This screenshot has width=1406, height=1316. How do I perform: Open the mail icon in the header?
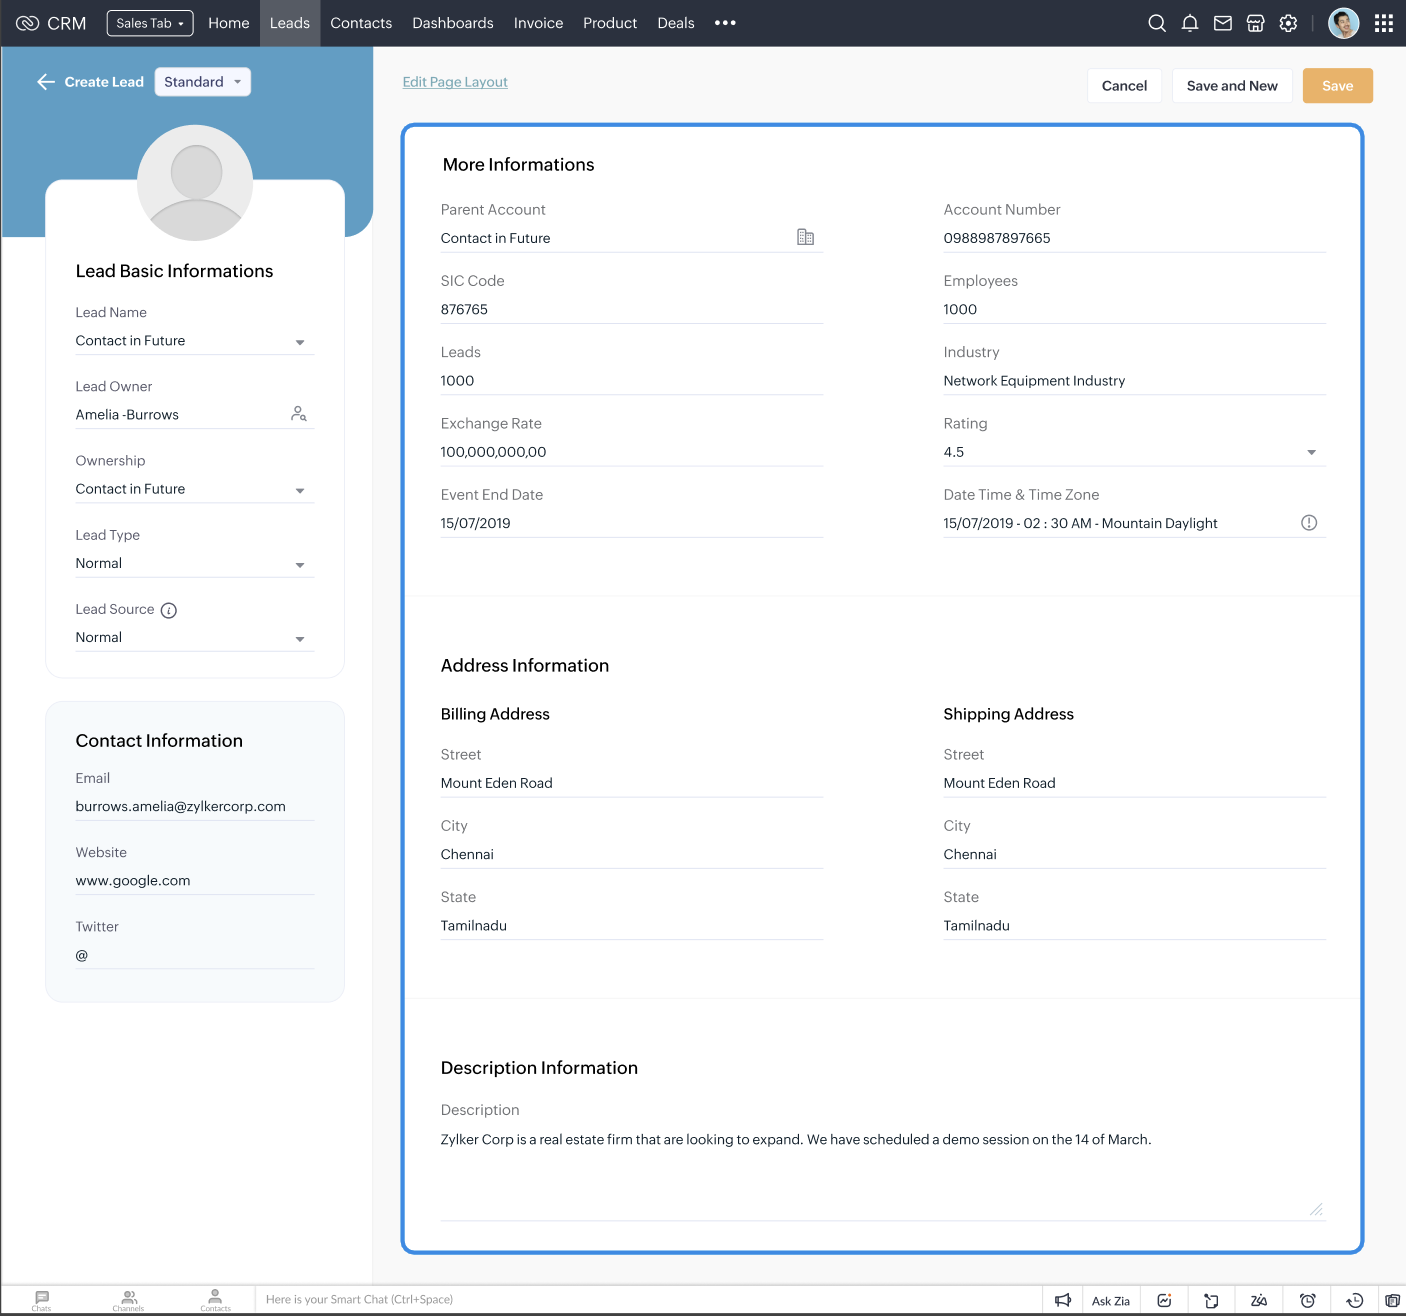1222,22
